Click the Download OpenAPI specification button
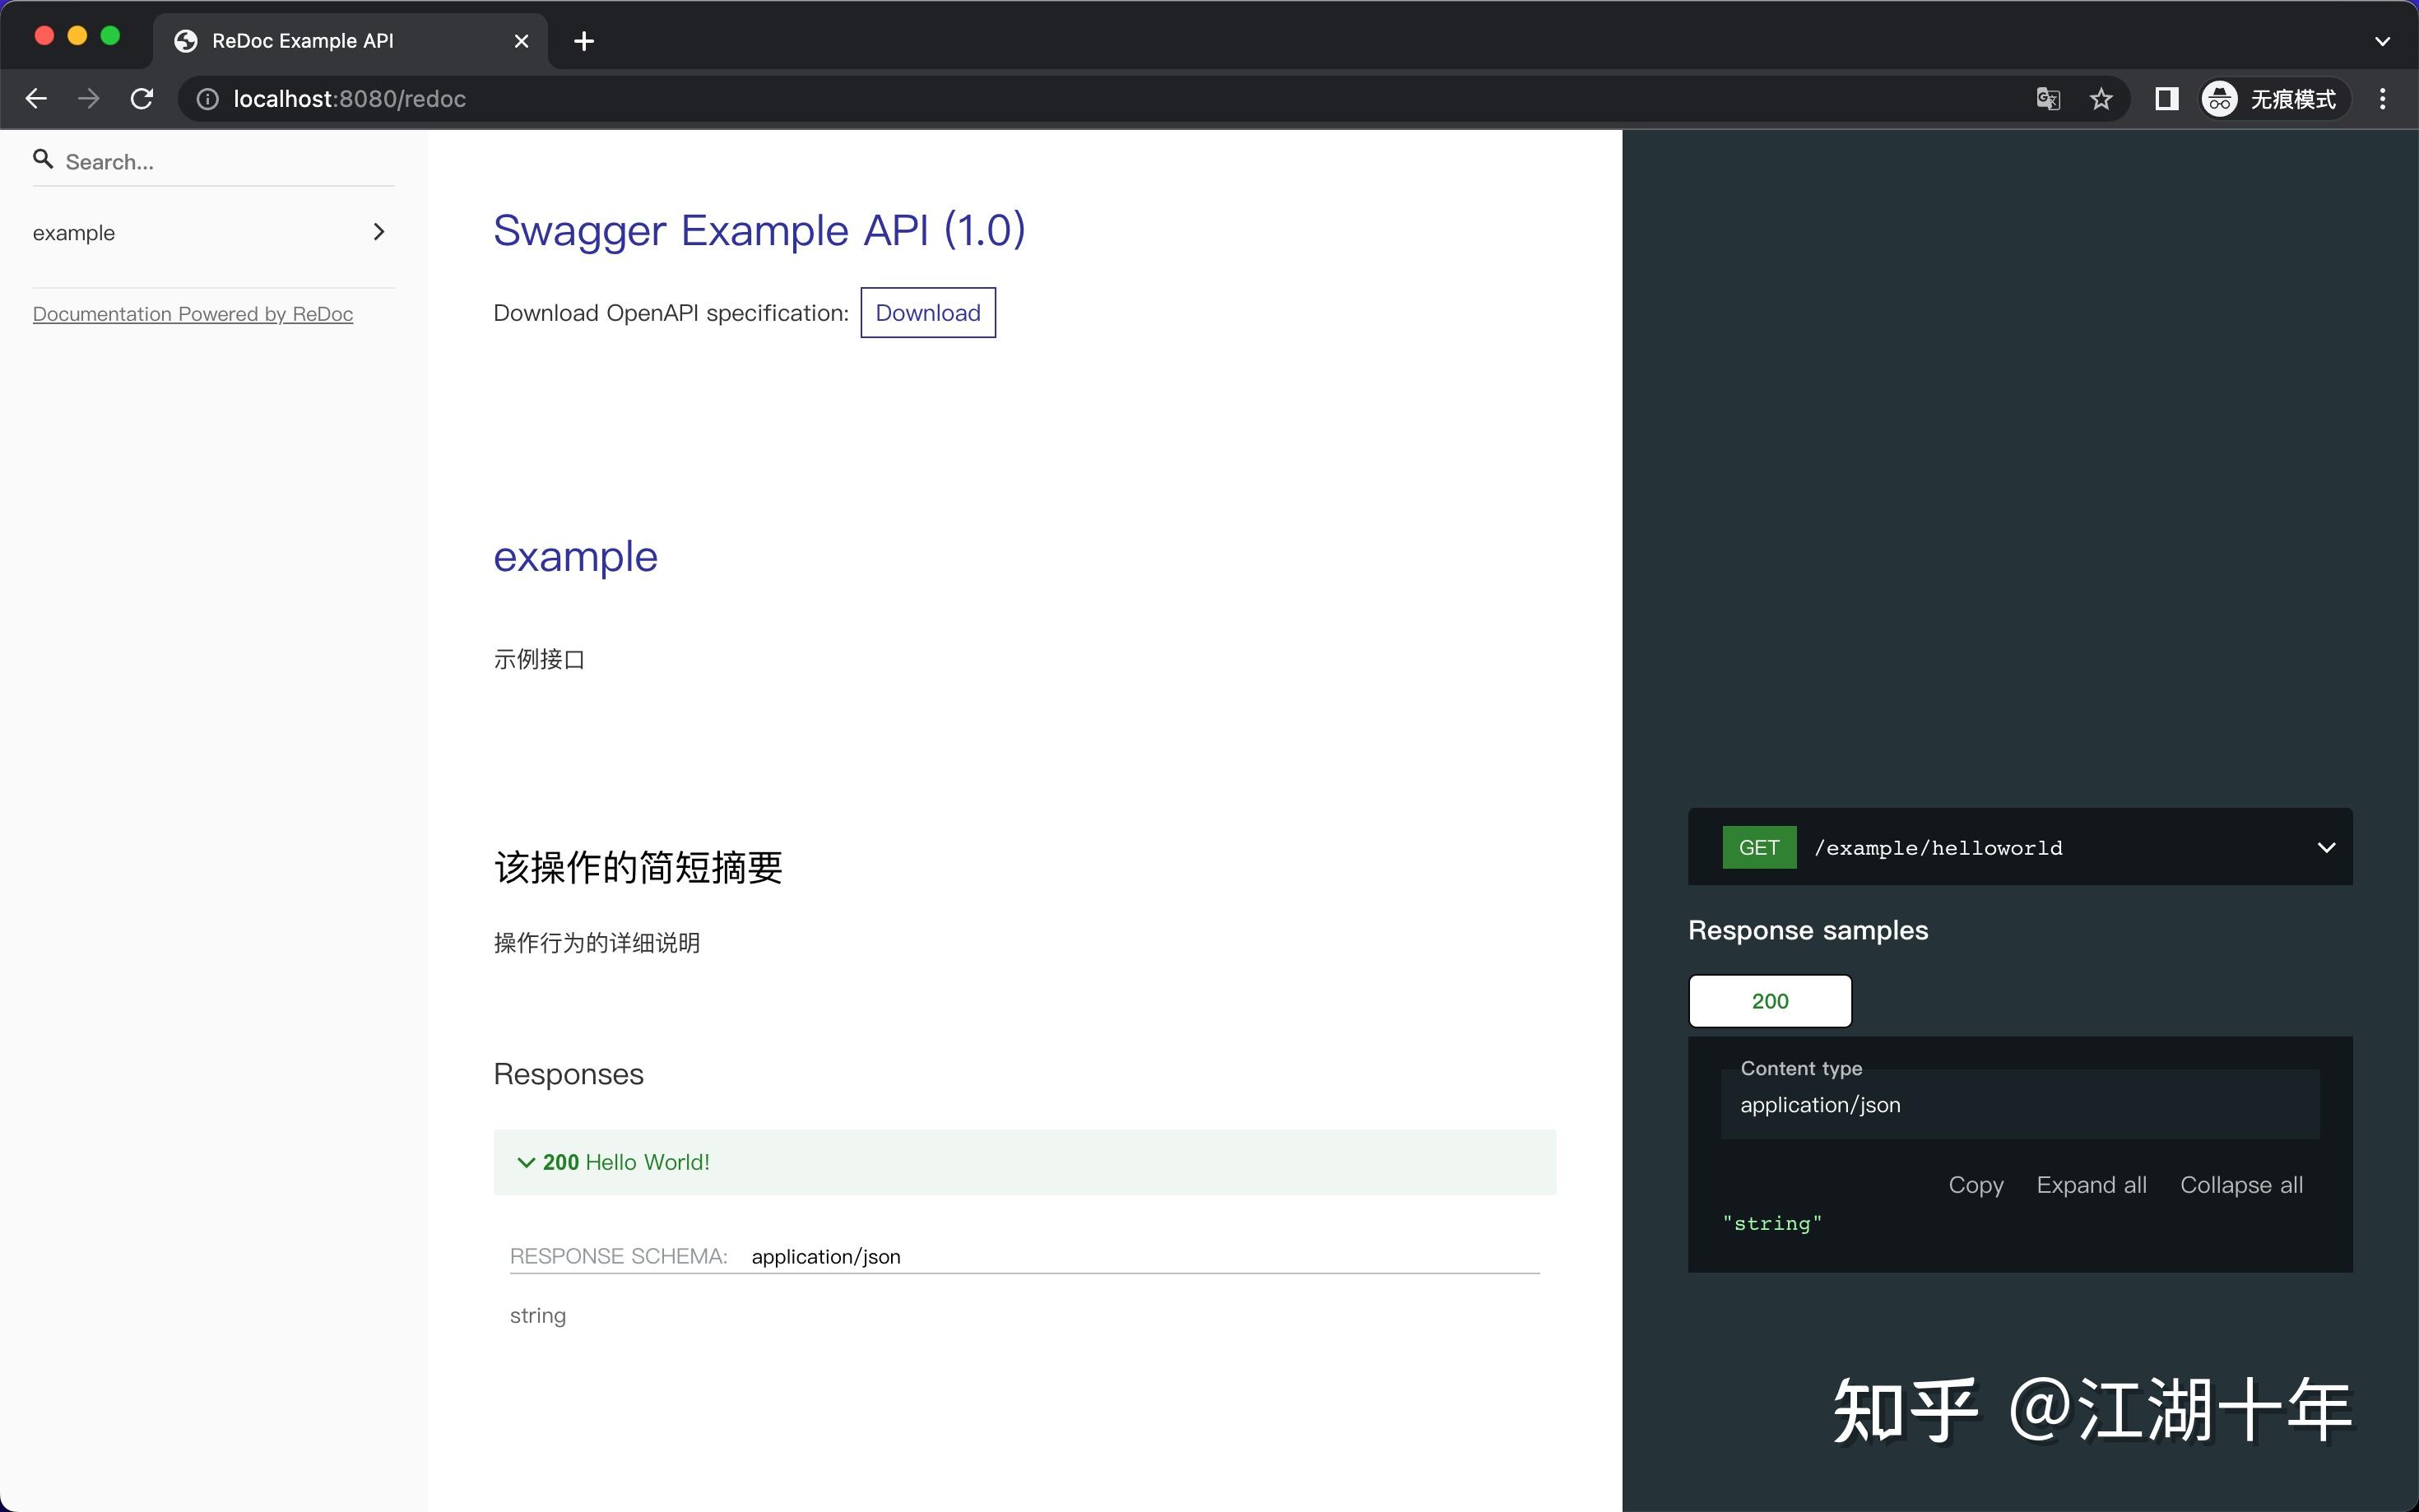The height and width of the screenshot is (1512, 2419). (x=927, y=312)
